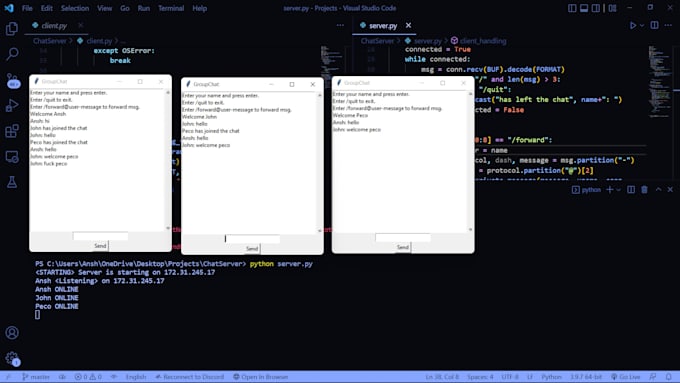Screen dimensions: 680x383
Task: Click Reconnect to Discord in status bar
Action: (190, 376)
